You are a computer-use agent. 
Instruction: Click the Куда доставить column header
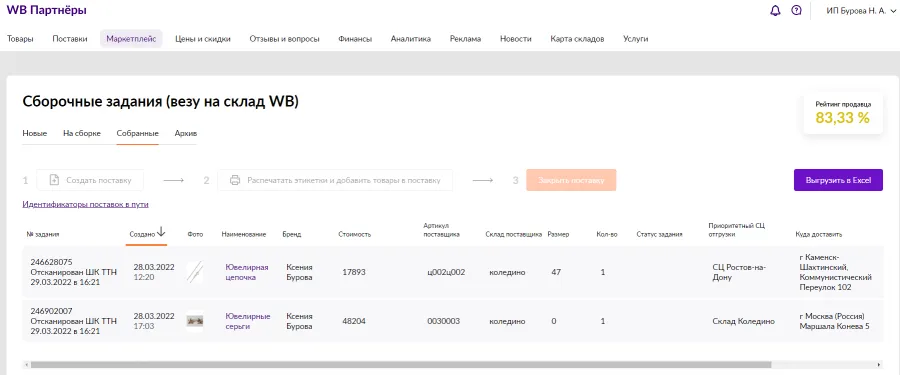(x=818, y=234)
